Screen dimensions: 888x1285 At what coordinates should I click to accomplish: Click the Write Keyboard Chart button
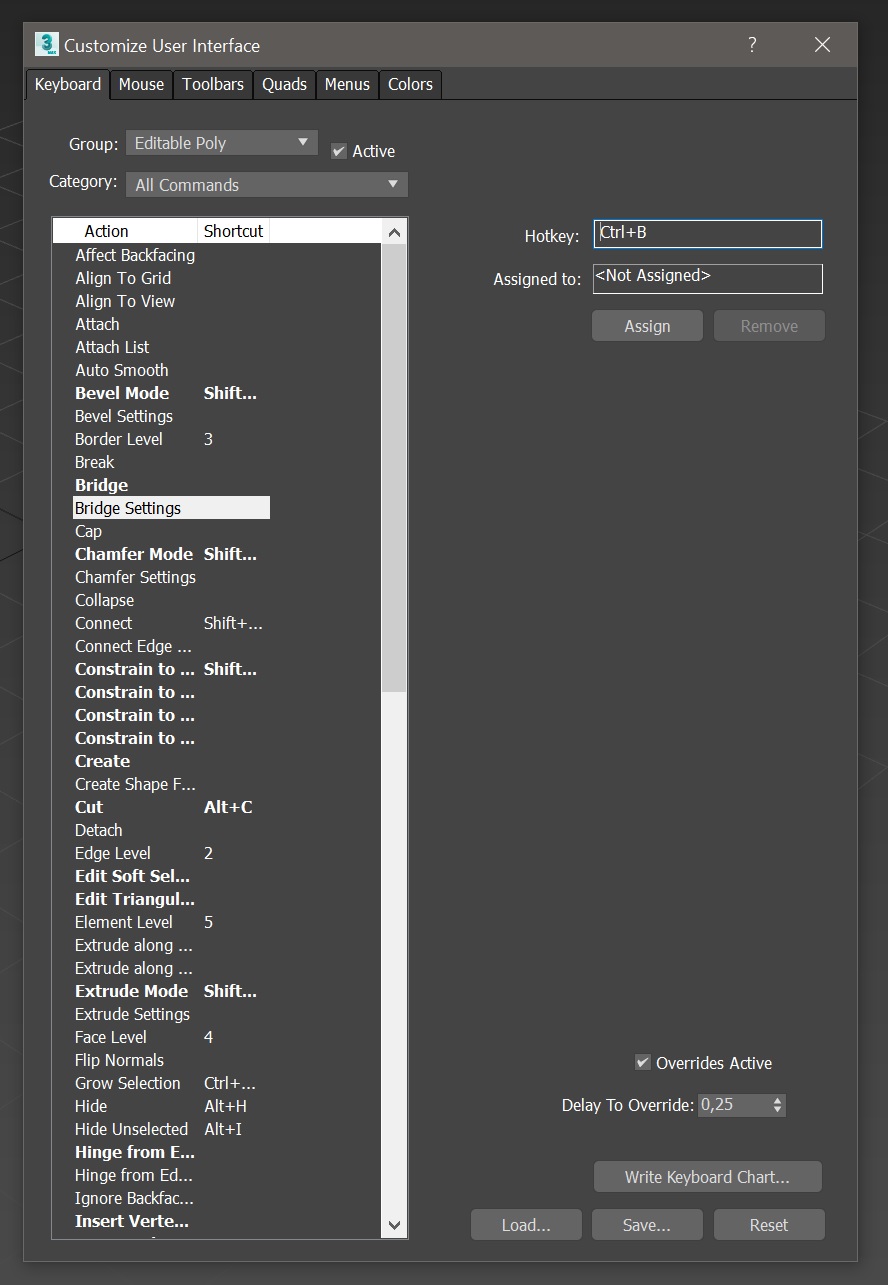click(708, 1177)
